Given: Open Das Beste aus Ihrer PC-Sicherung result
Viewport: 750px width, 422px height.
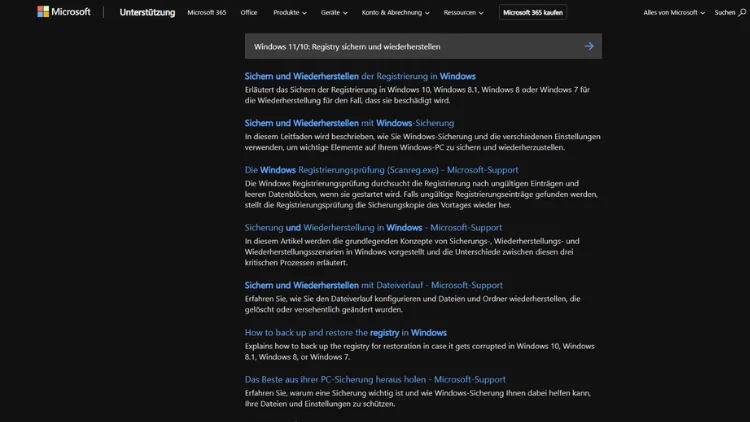Looking at the screenshot, I should (x=375, y=379).
